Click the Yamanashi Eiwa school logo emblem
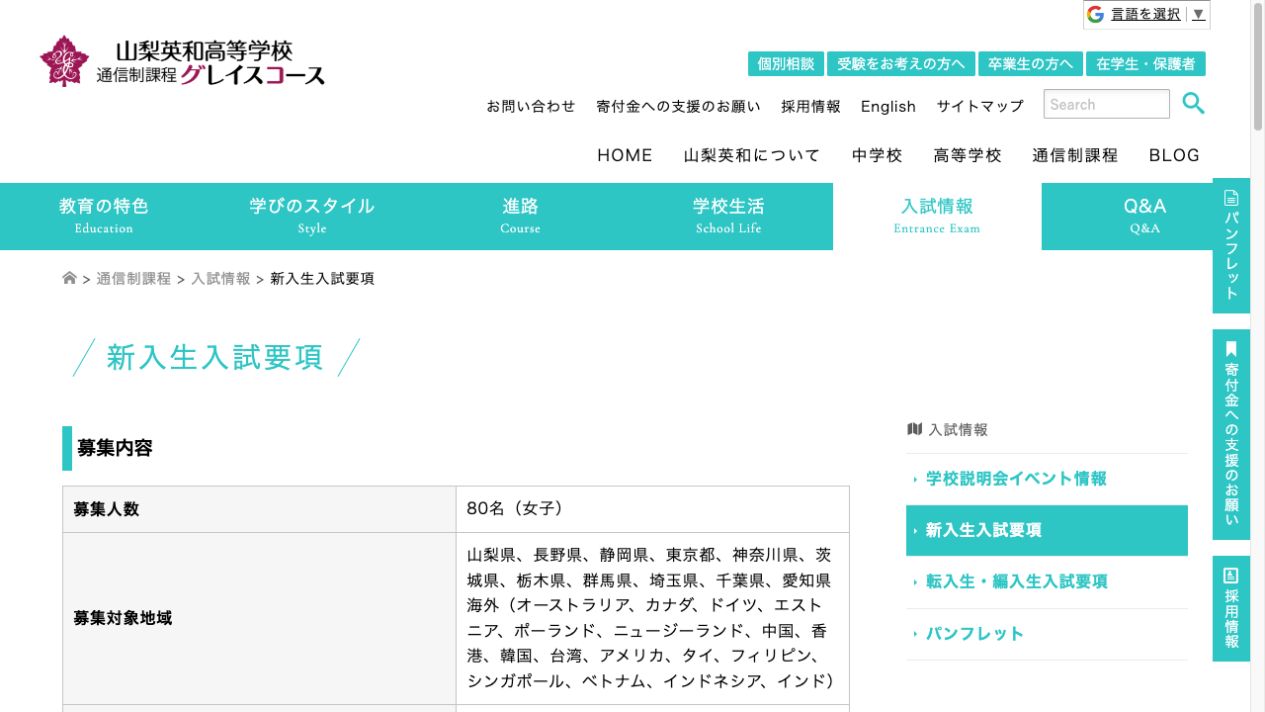Image resolution: width=1265 pixels, height=712 pixels. click(x=64, y=61)
